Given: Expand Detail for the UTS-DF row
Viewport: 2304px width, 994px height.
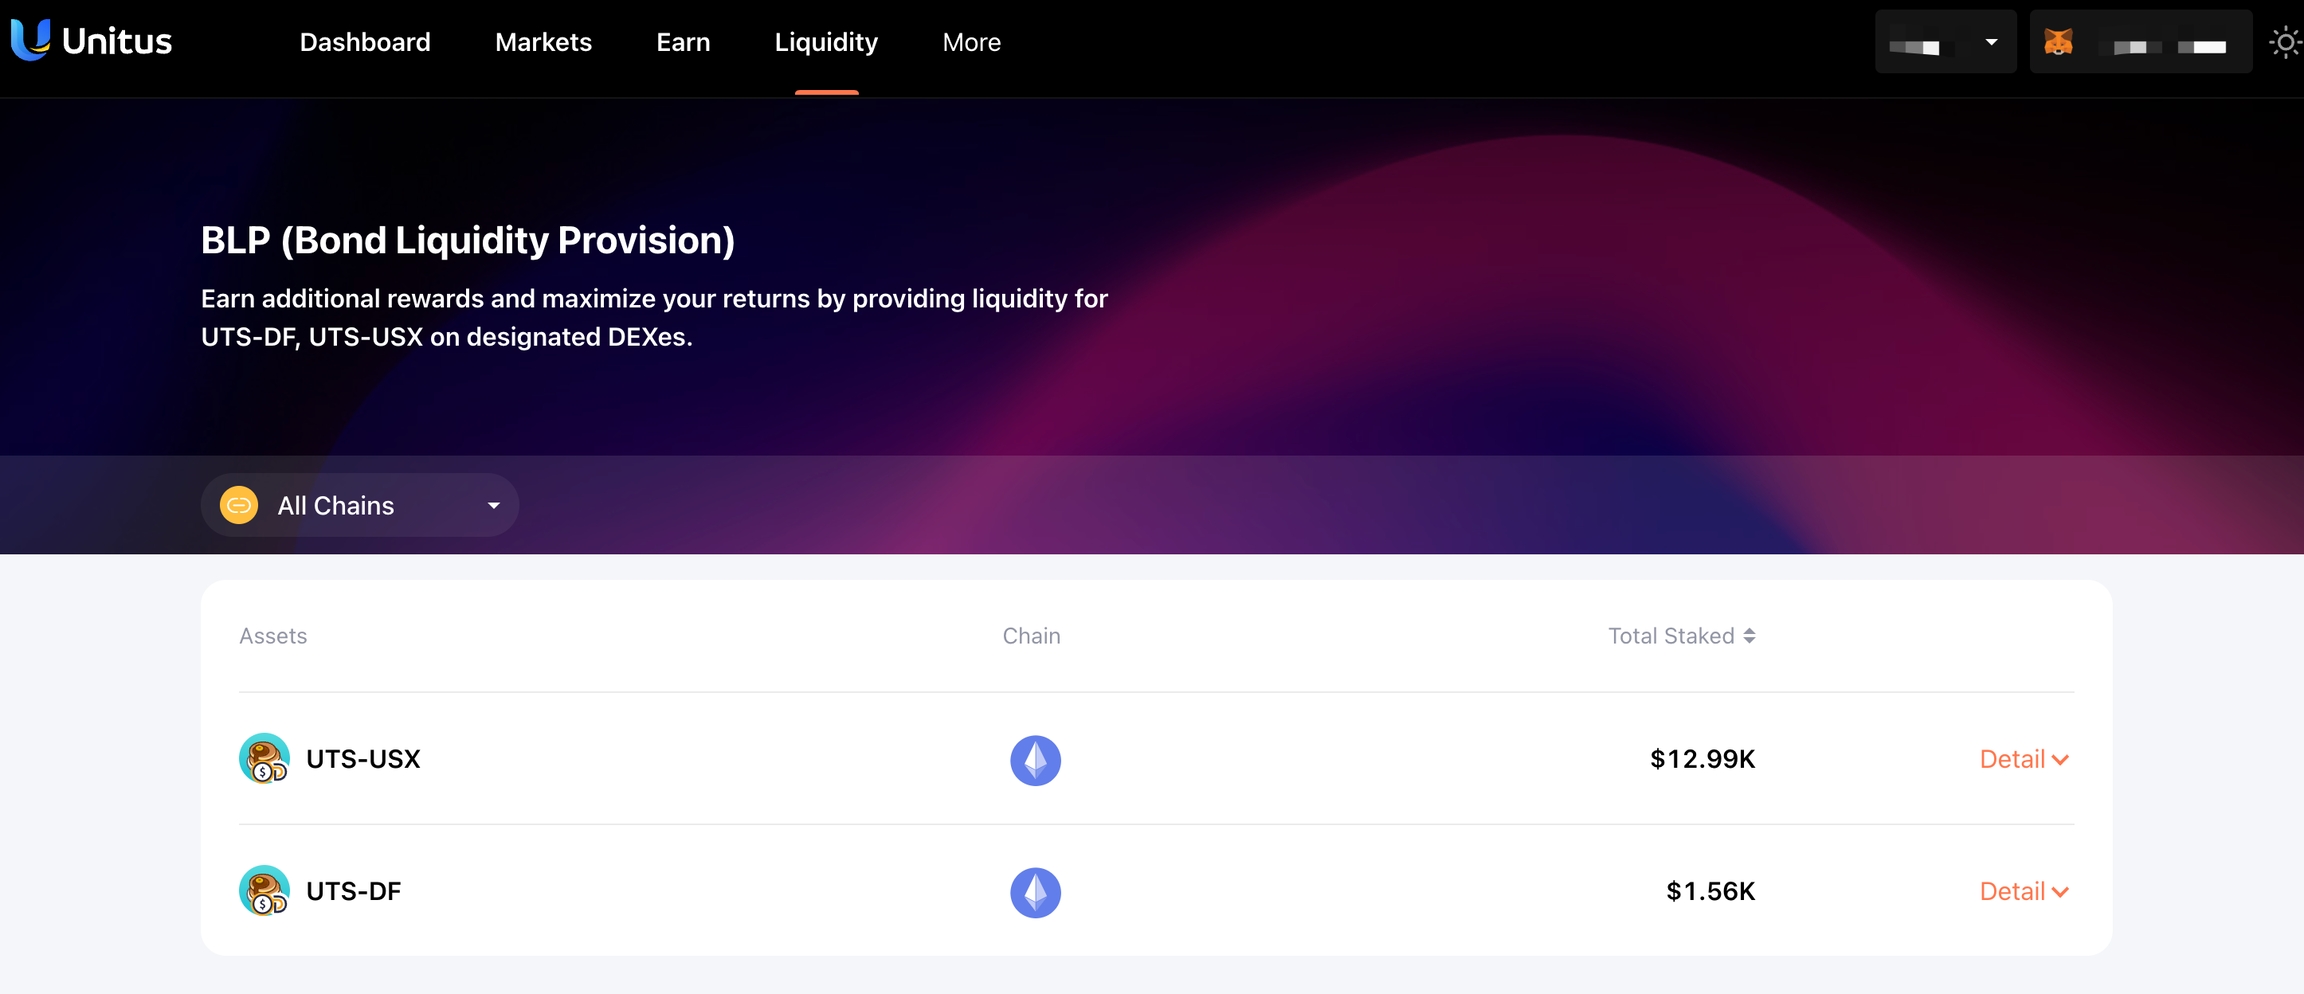Looking at the screenshot, I should point(2023,891).
